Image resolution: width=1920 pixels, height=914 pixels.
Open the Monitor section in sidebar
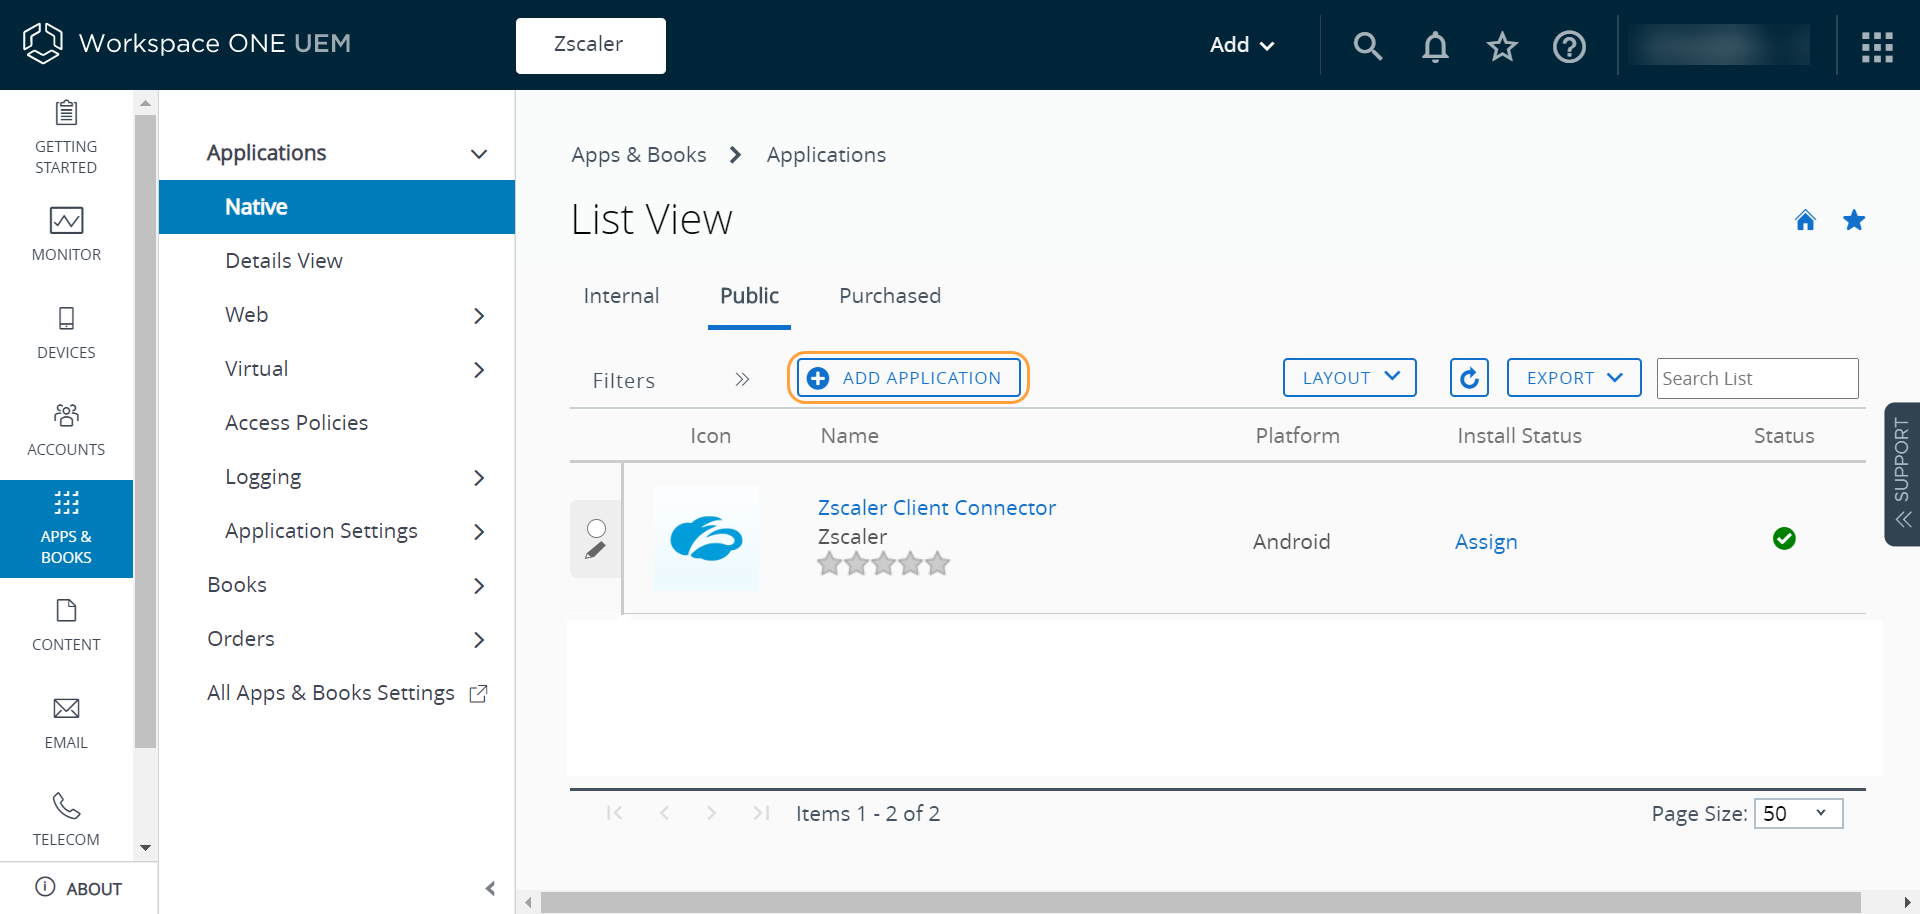pyautogui.click(x=66, y=234)
